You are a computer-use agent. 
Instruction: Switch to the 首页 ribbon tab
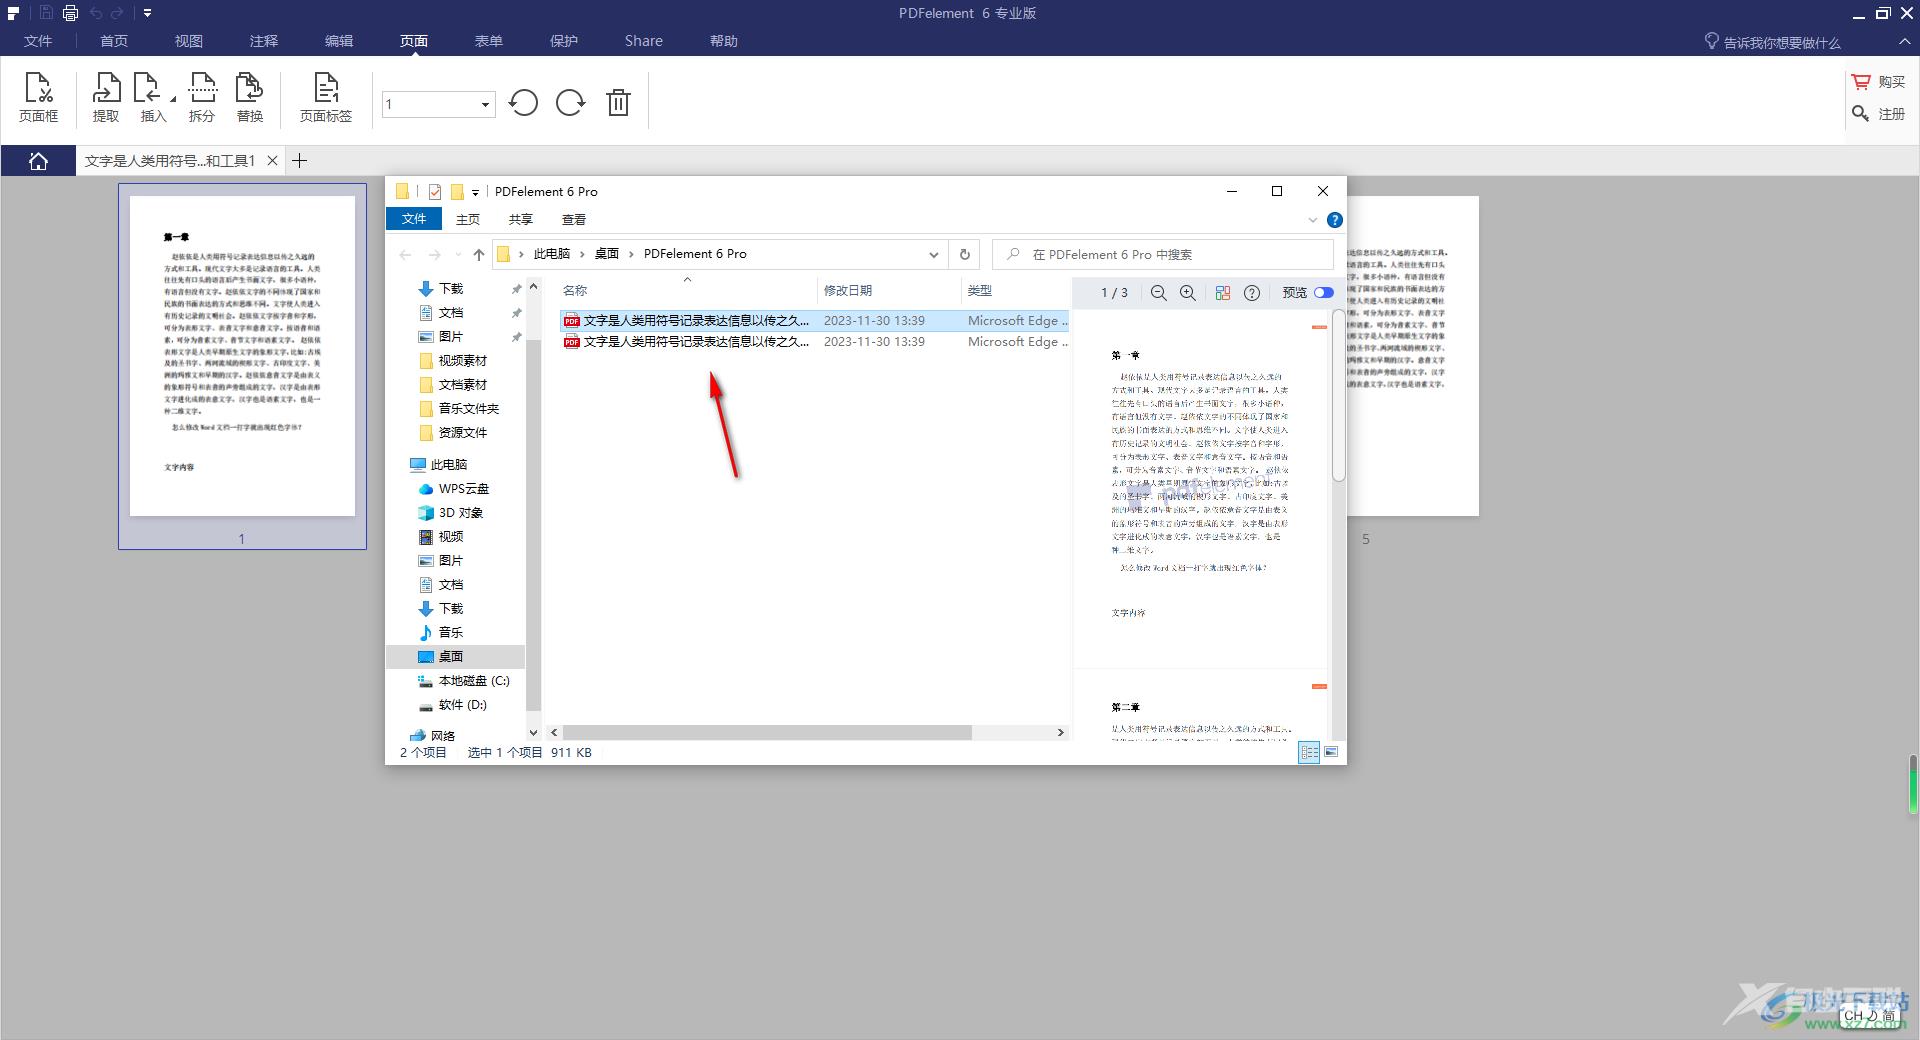coord(114,41)
